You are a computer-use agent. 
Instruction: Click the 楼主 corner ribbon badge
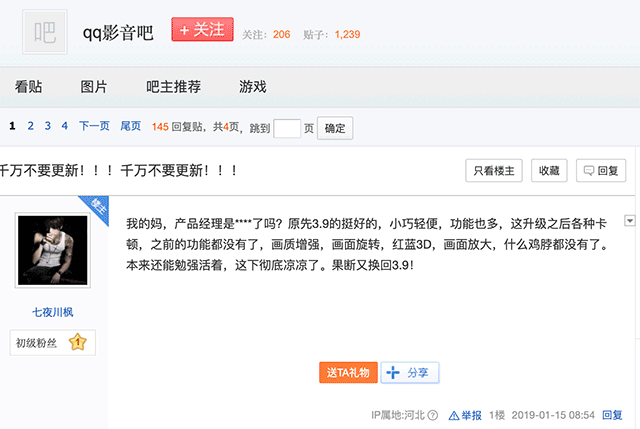tap(97, 207)
